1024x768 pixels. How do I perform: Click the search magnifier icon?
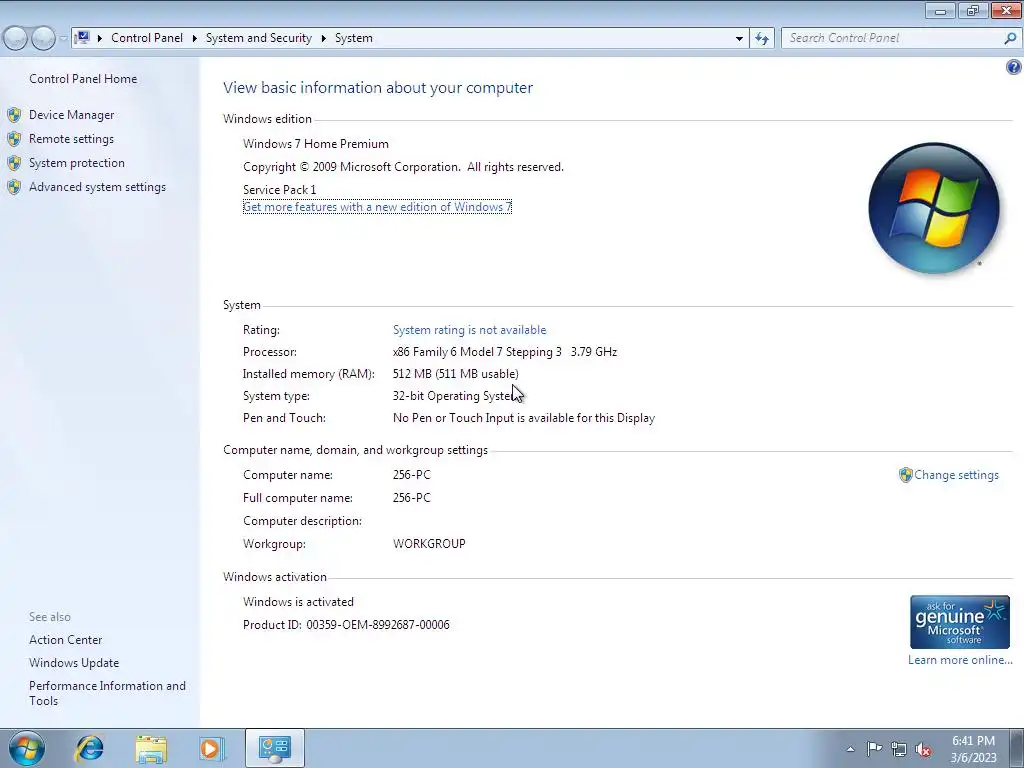coord(1010,39)
